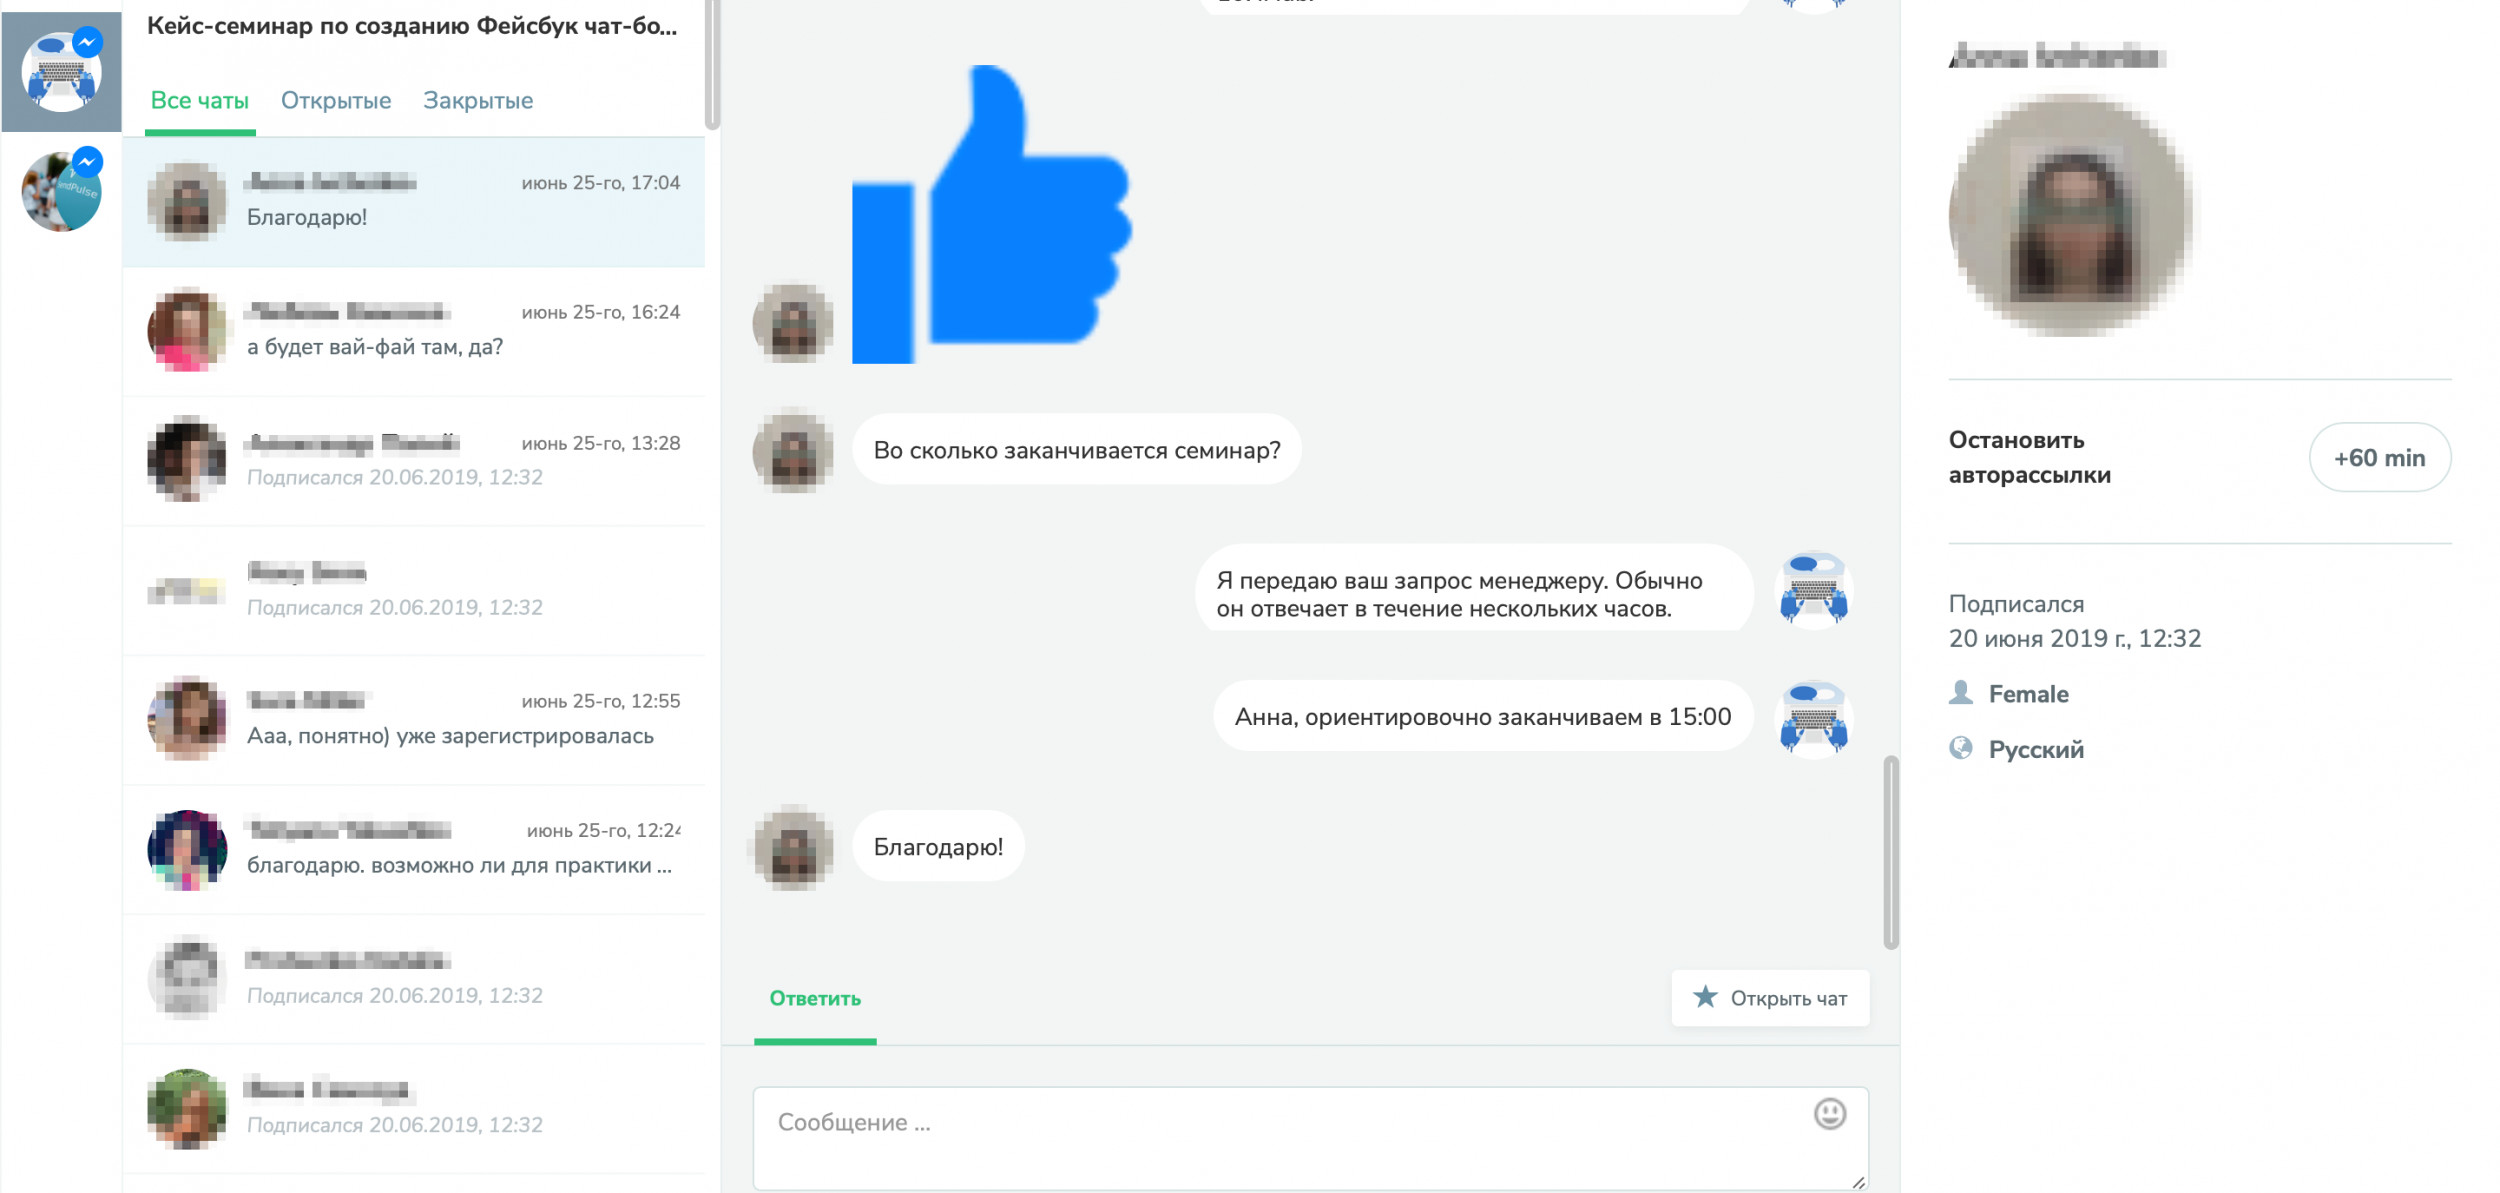
Task: Click the conversation pane vertical scrollbar
Action: (1890, 851)
